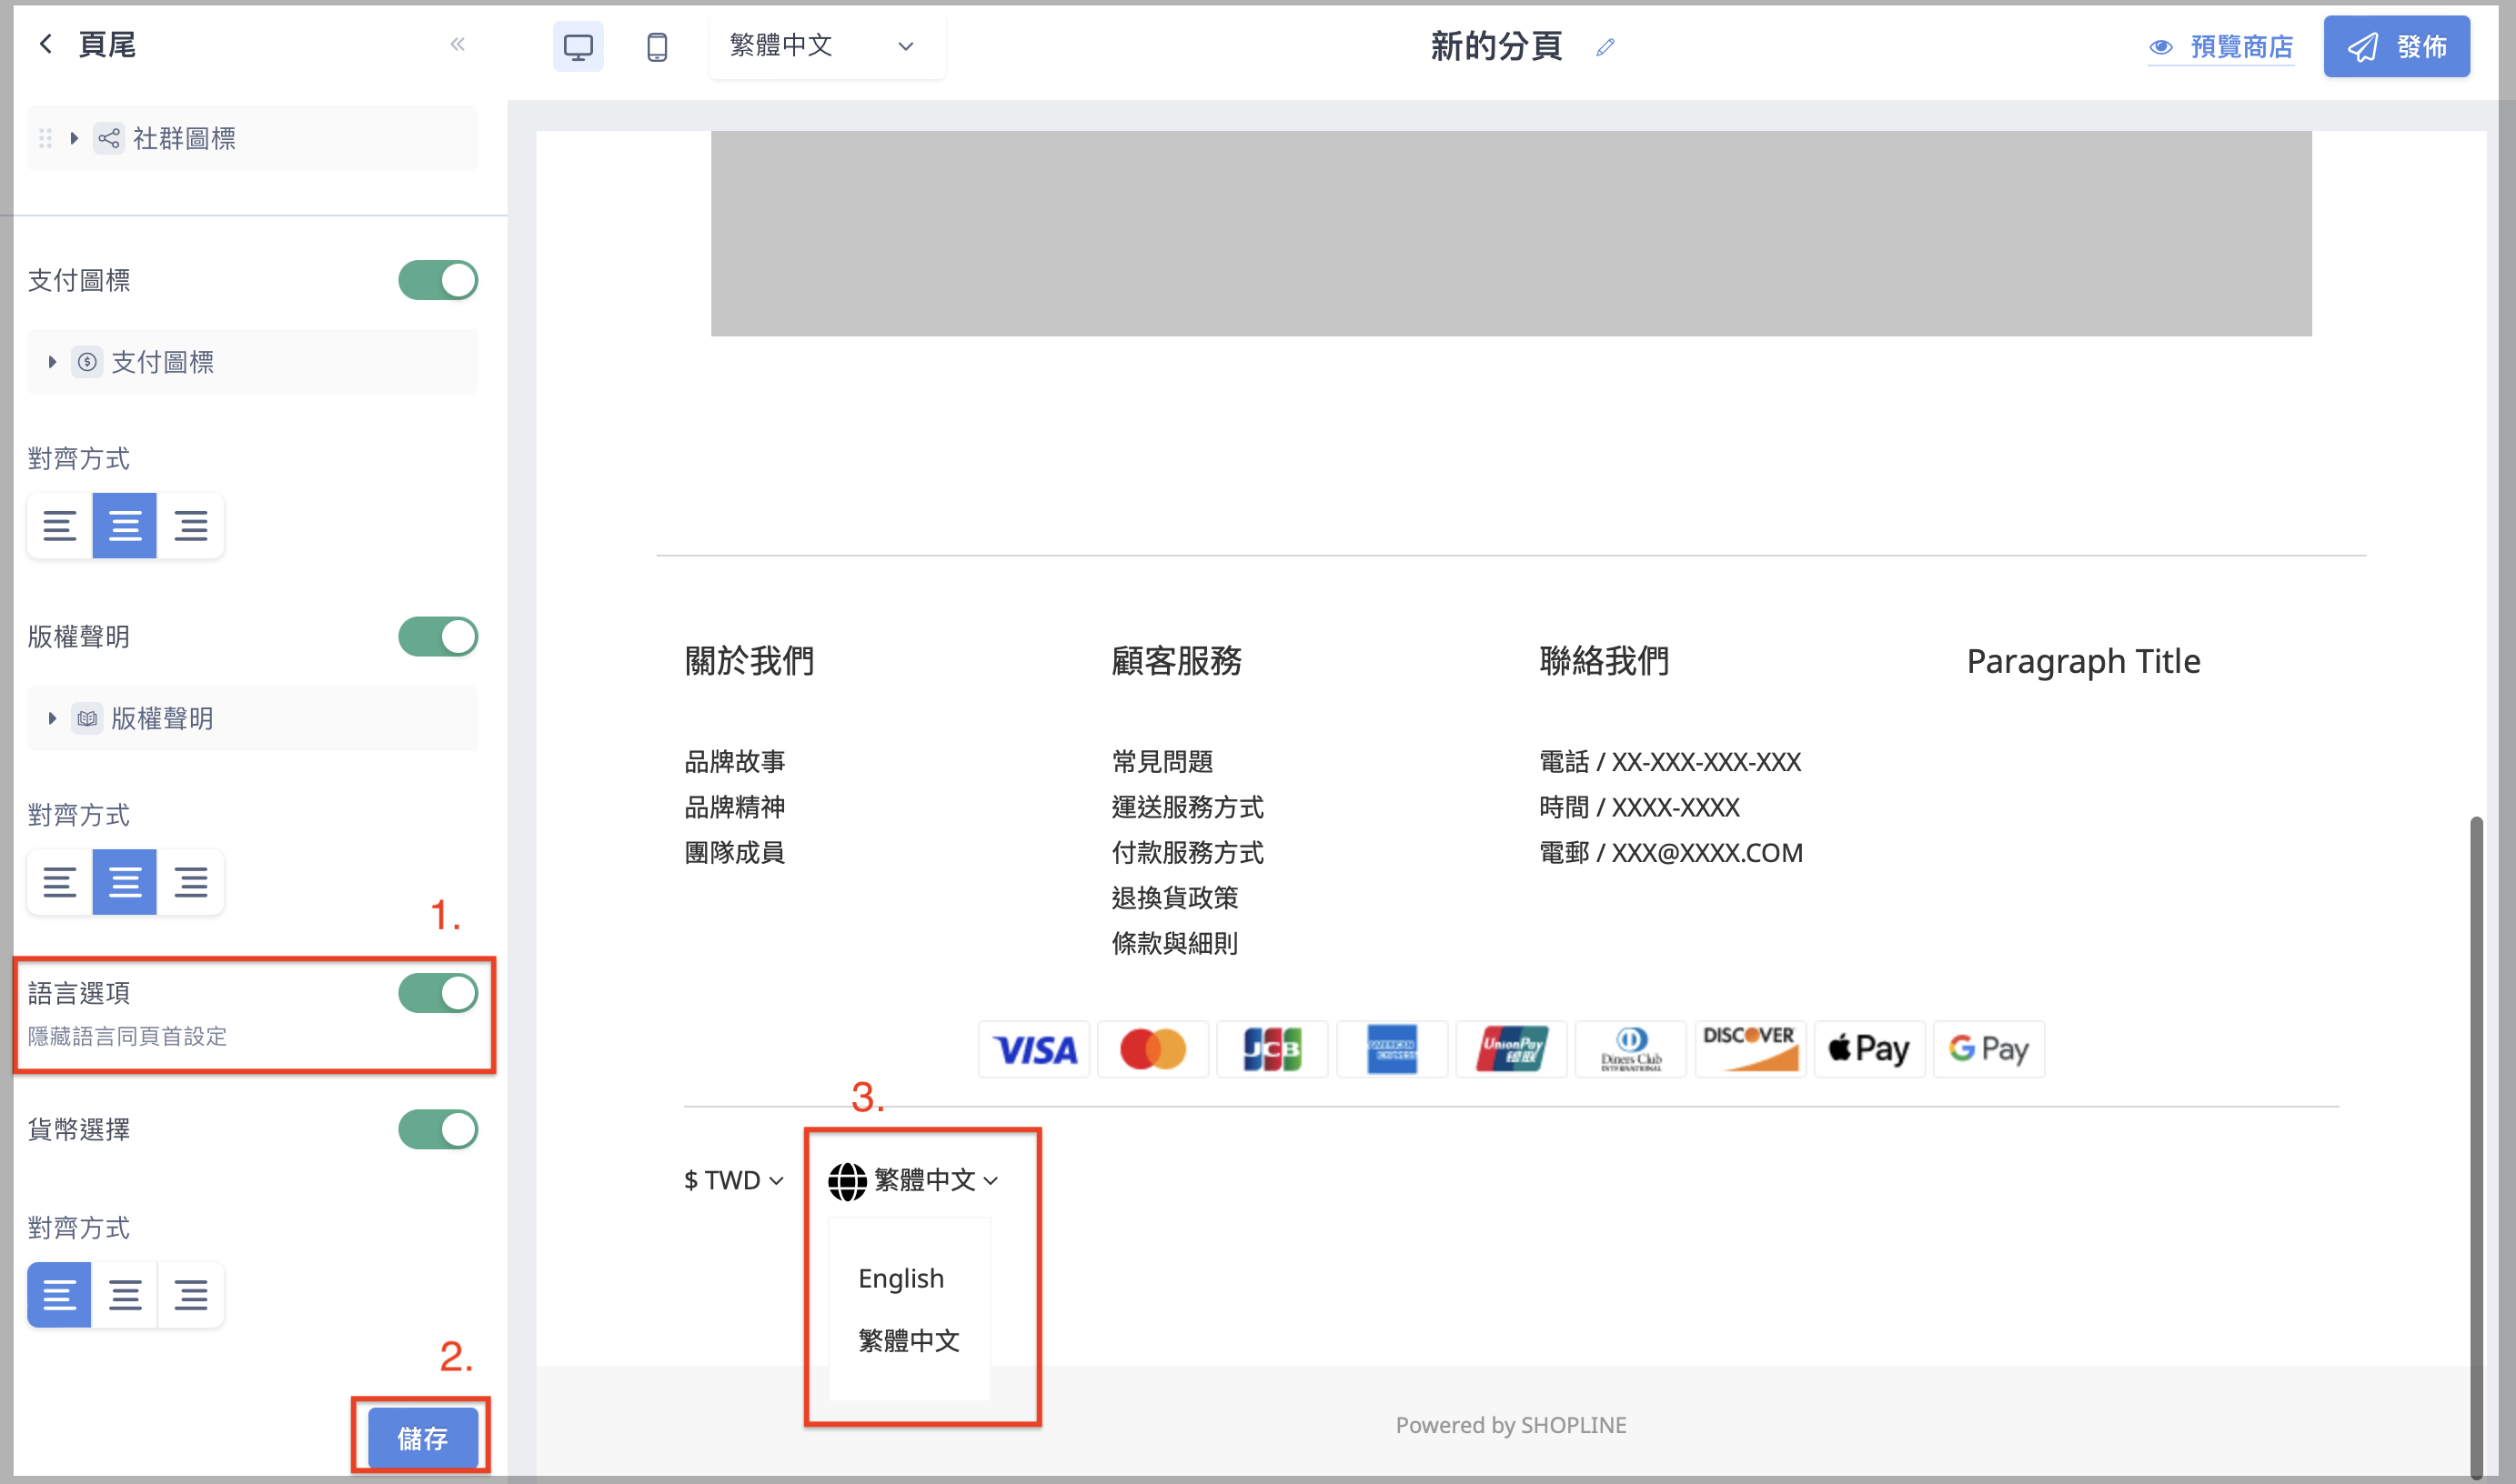
Task: Open the footer 繁體中文 language dropdown
Action: coord(914,1180)
